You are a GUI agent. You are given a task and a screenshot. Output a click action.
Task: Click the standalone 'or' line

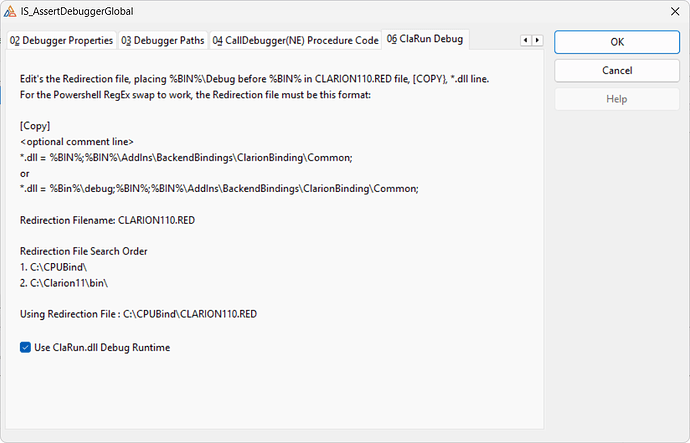tap(25, 174)
